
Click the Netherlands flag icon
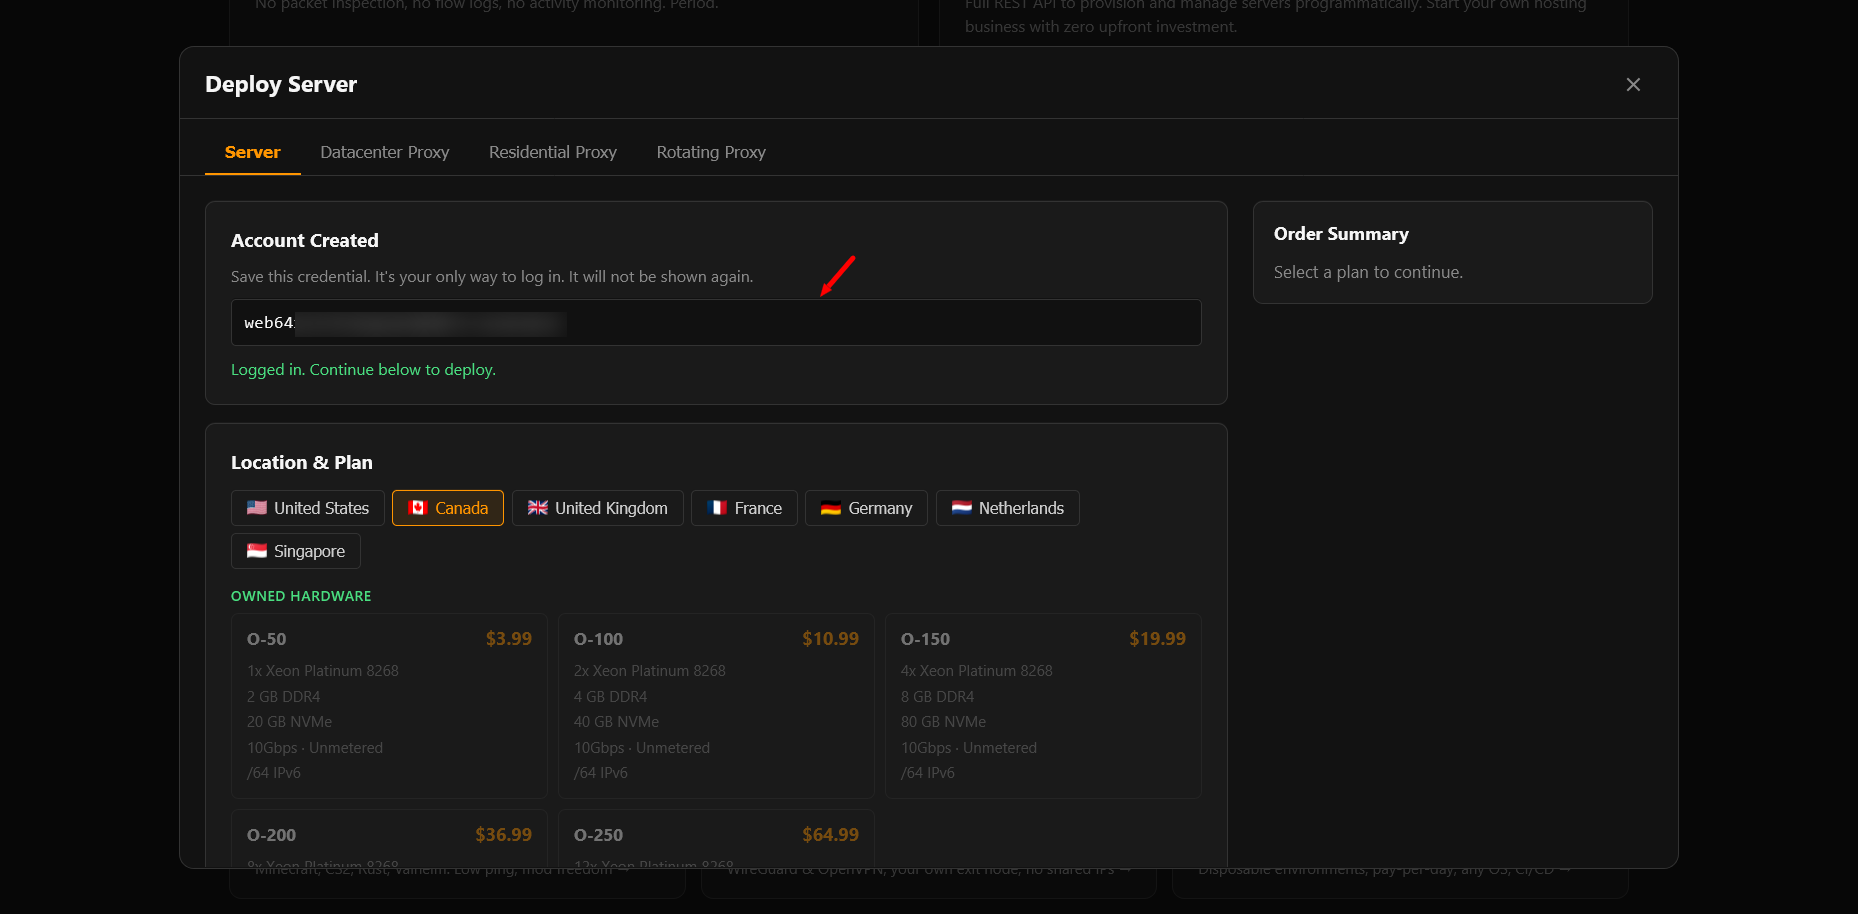[962, 508]
